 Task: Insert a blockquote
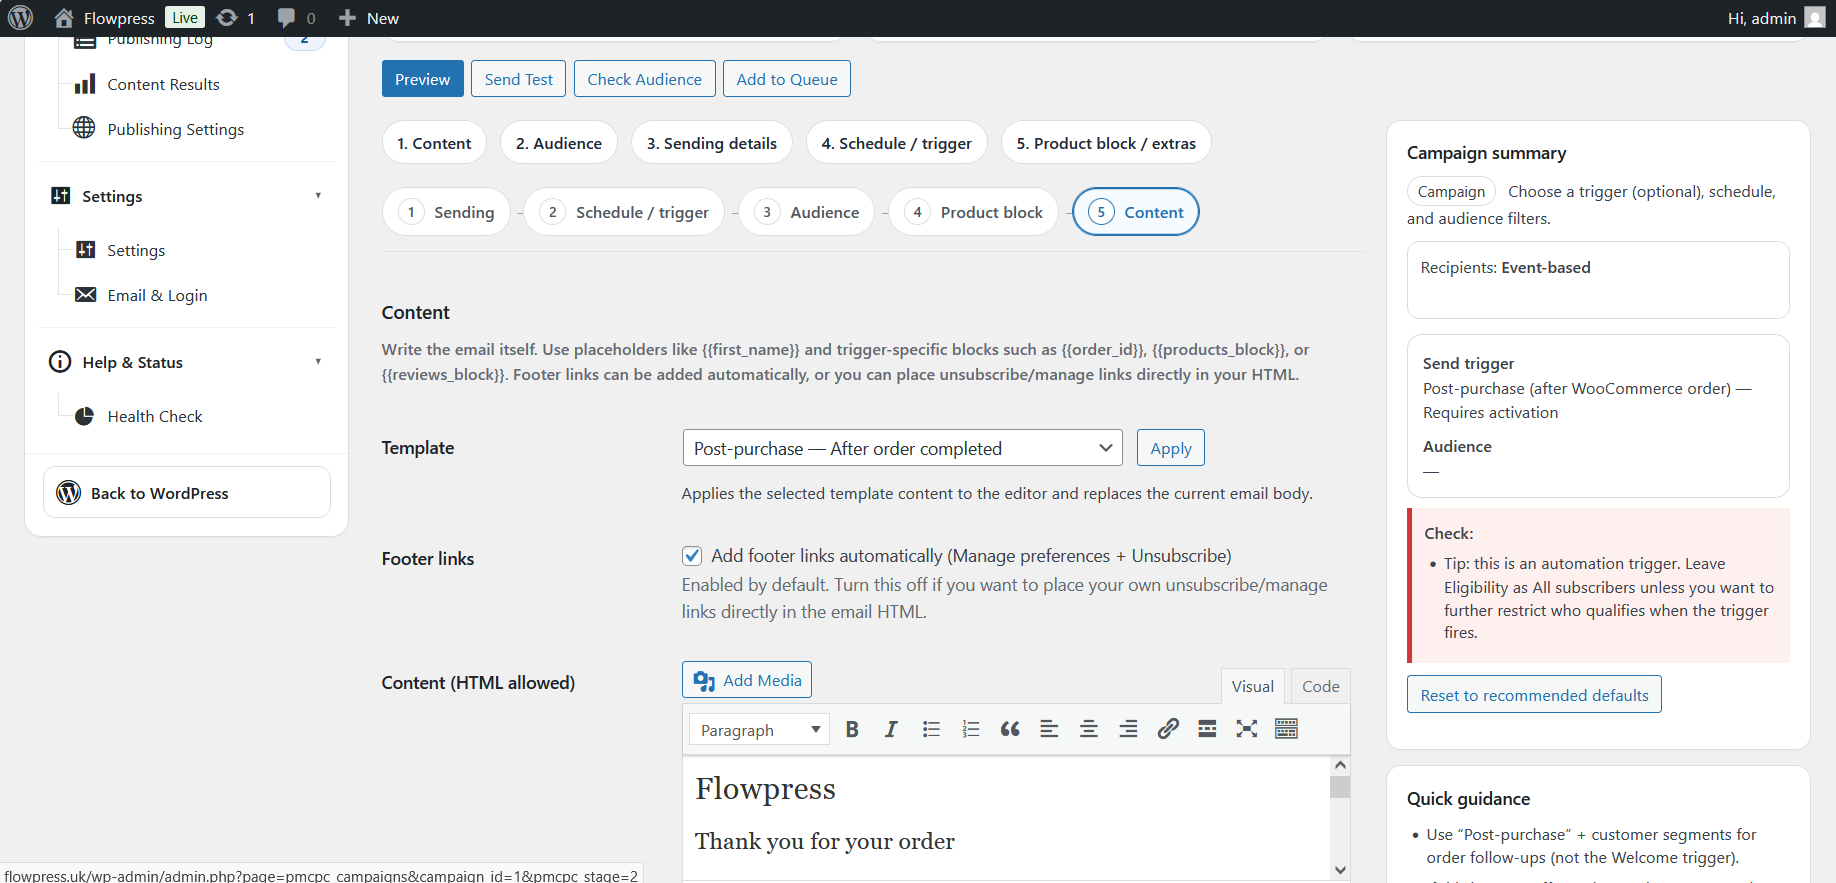point(1010,729)
